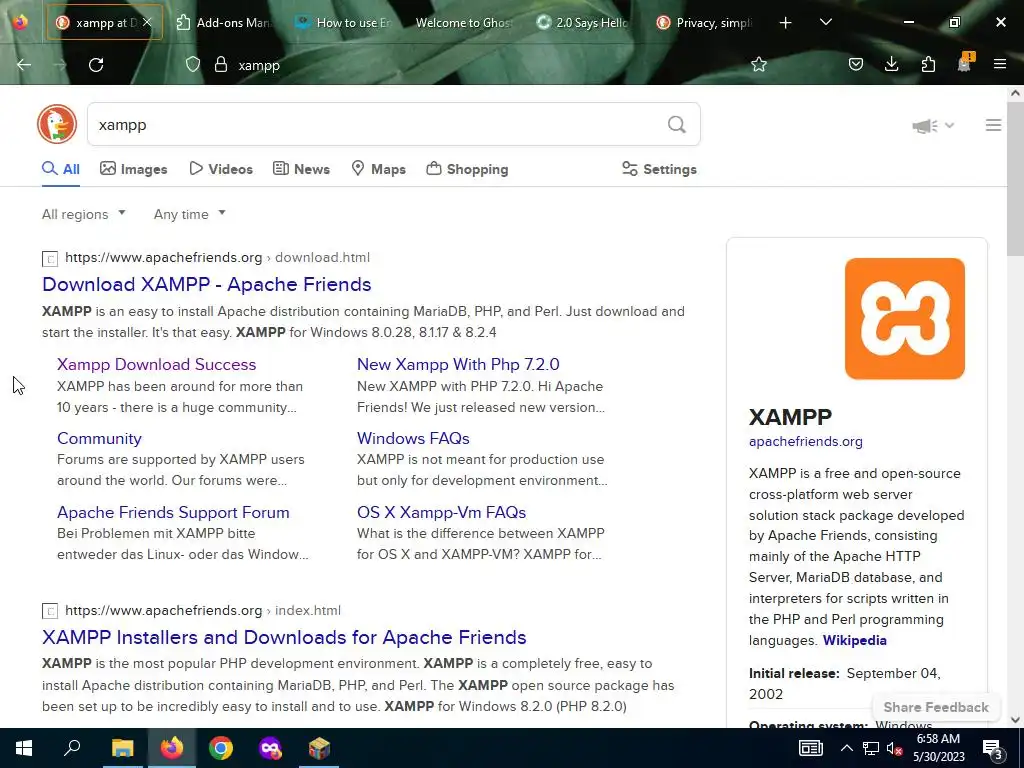Select the All results tab
This screenshot has width=1024, height=768.
point(61,169)
